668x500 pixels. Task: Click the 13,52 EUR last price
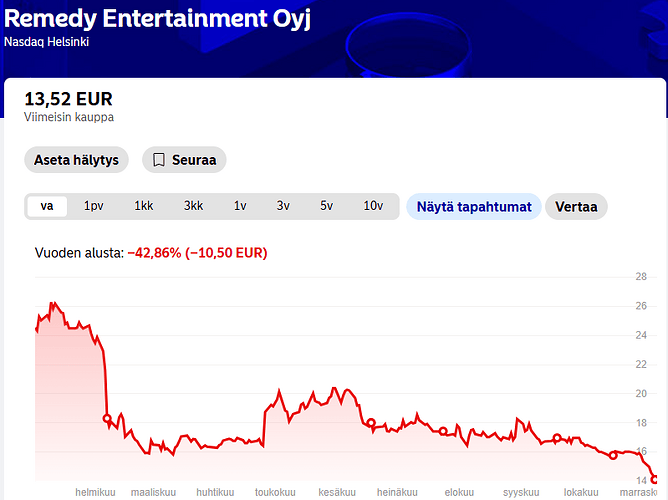[68, 99]
